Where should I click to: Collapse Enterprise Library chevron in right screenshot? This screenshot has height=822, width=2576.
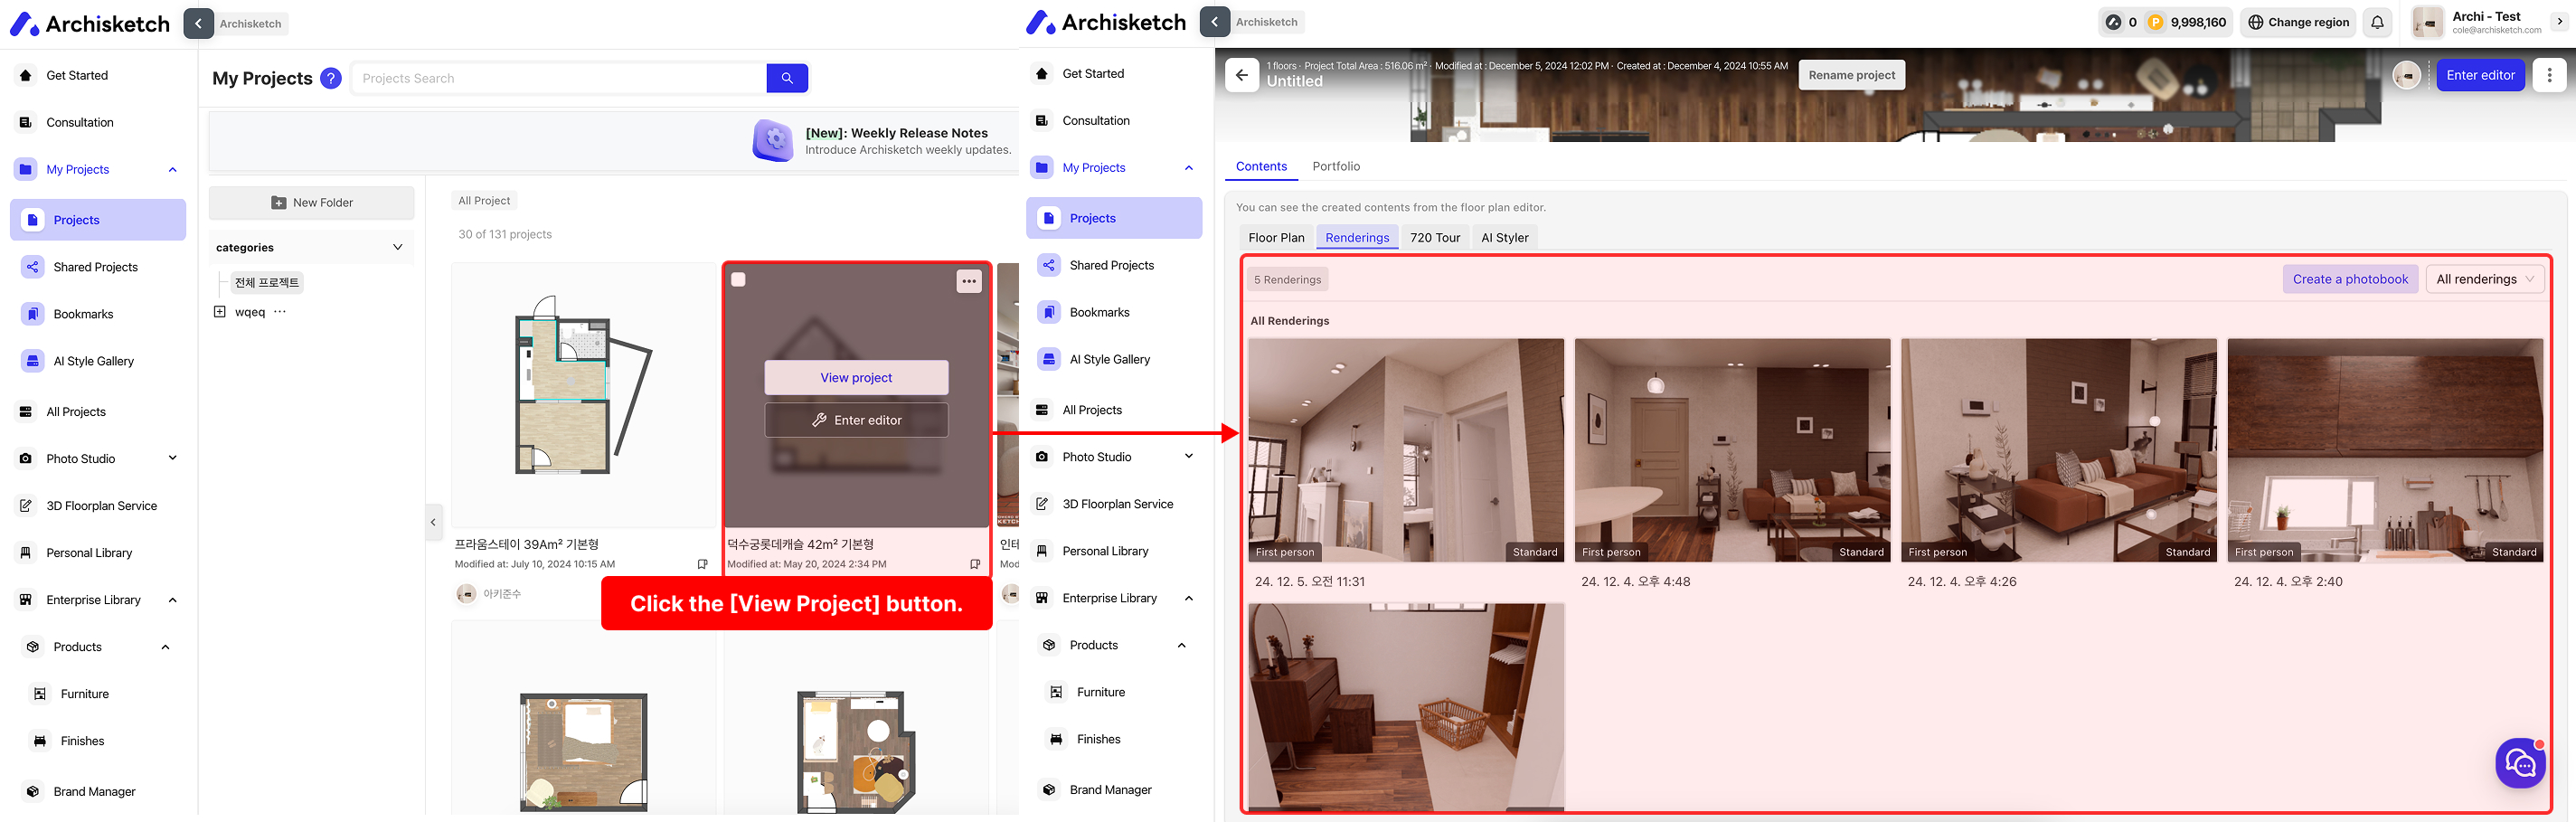(1189, 598)
